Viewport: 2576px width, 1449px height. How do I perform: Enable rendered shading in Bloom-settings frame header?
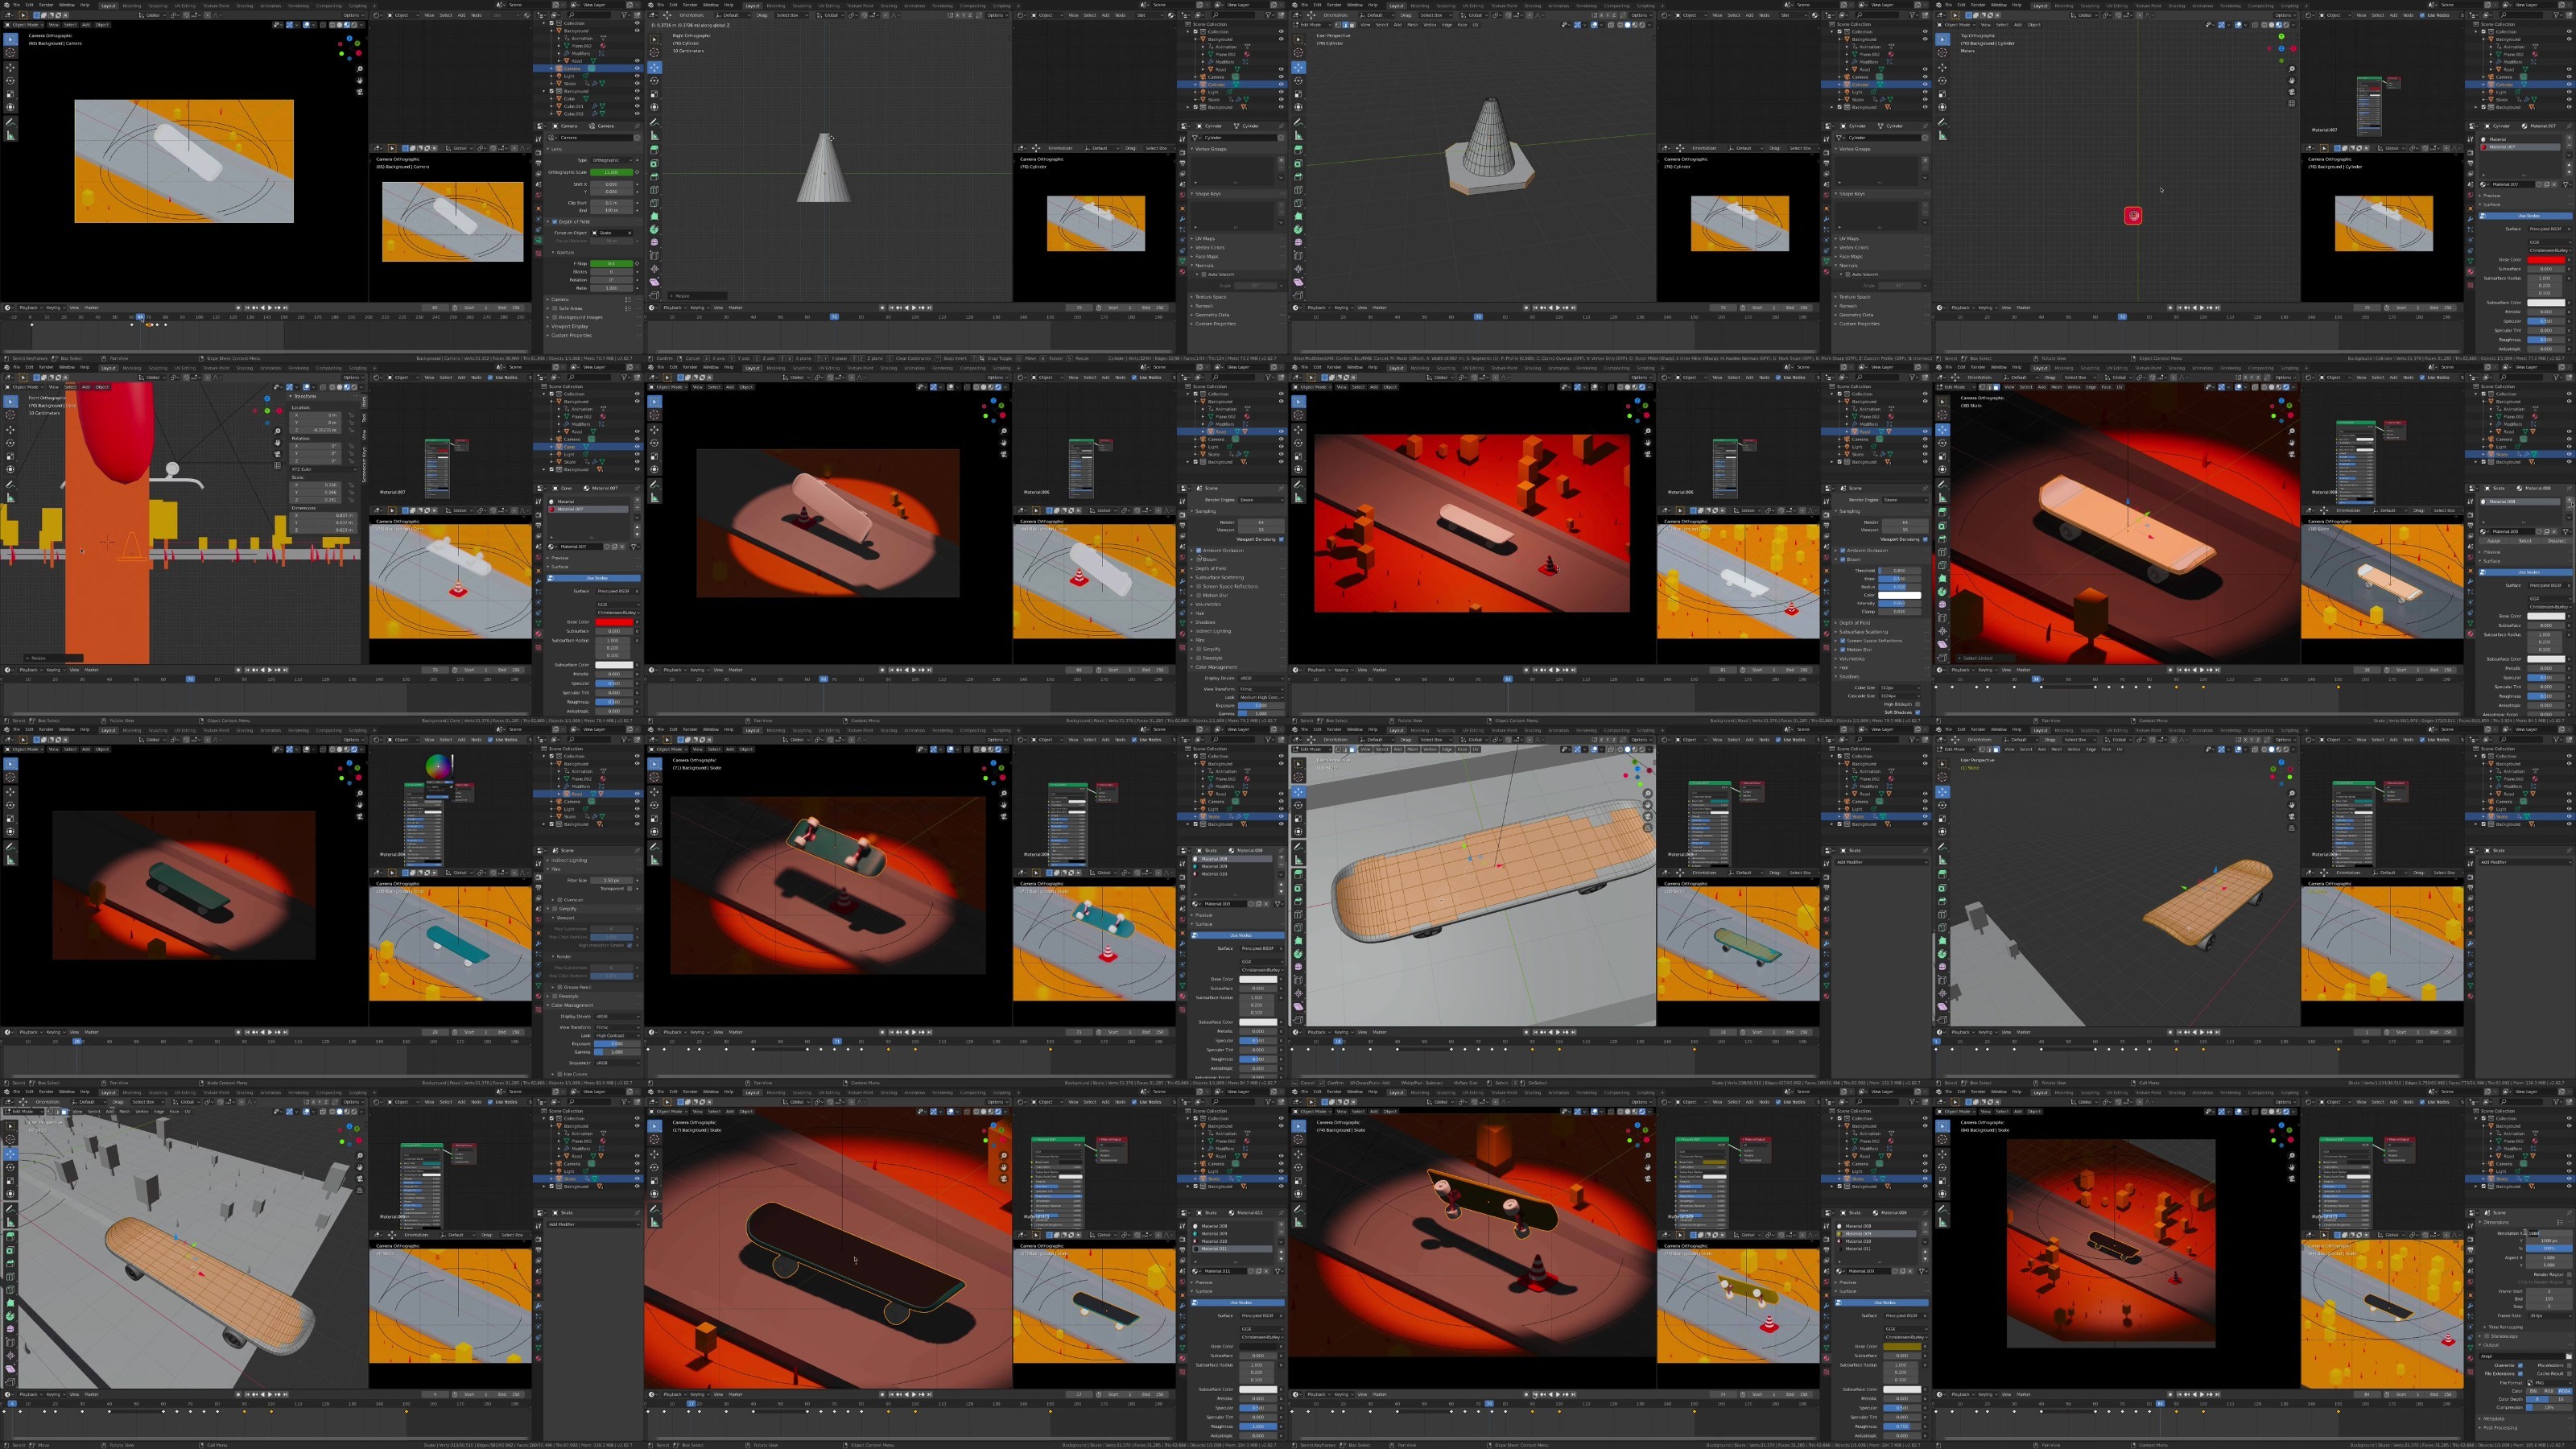coord(1642,387)
